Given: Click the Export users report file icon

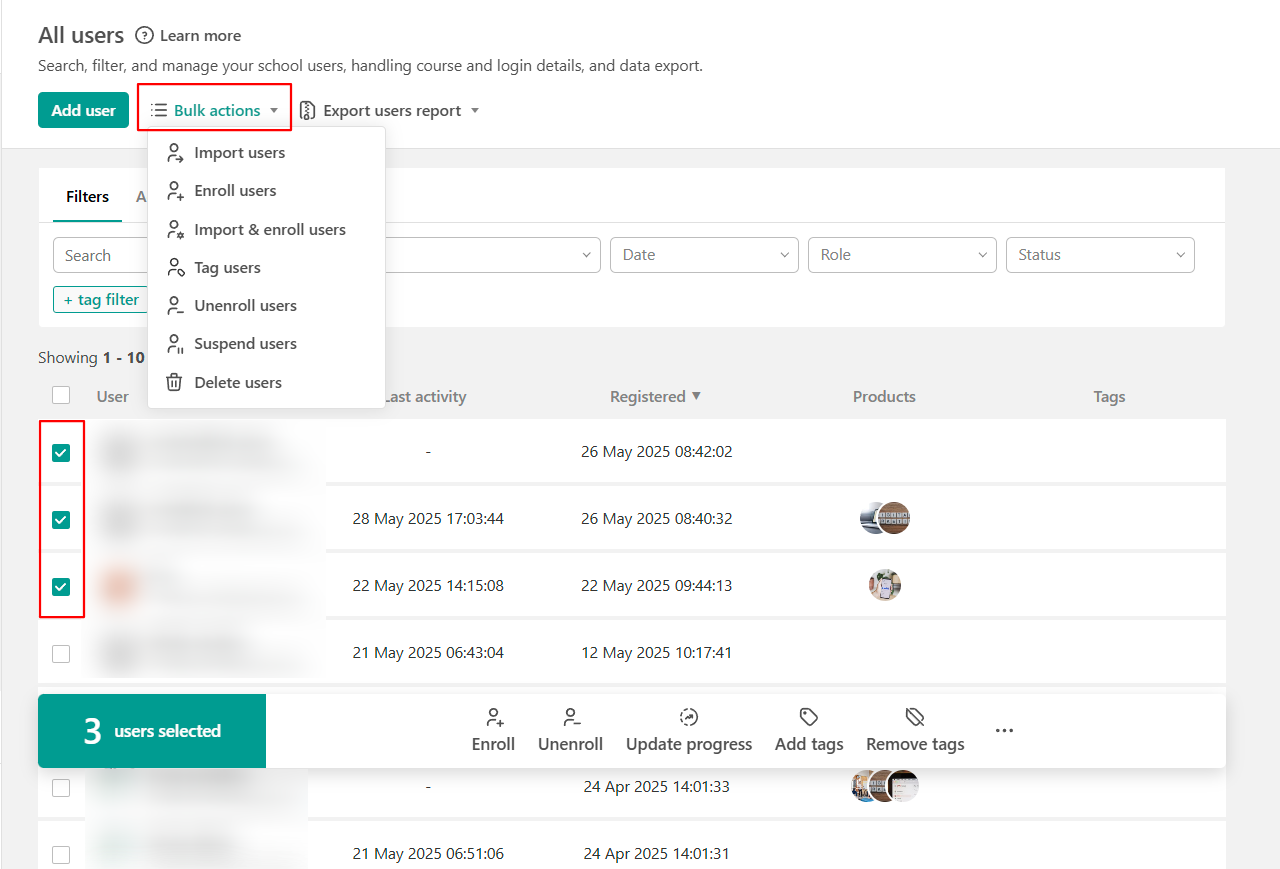Looking at the screenshot, I should click(308, 111).
